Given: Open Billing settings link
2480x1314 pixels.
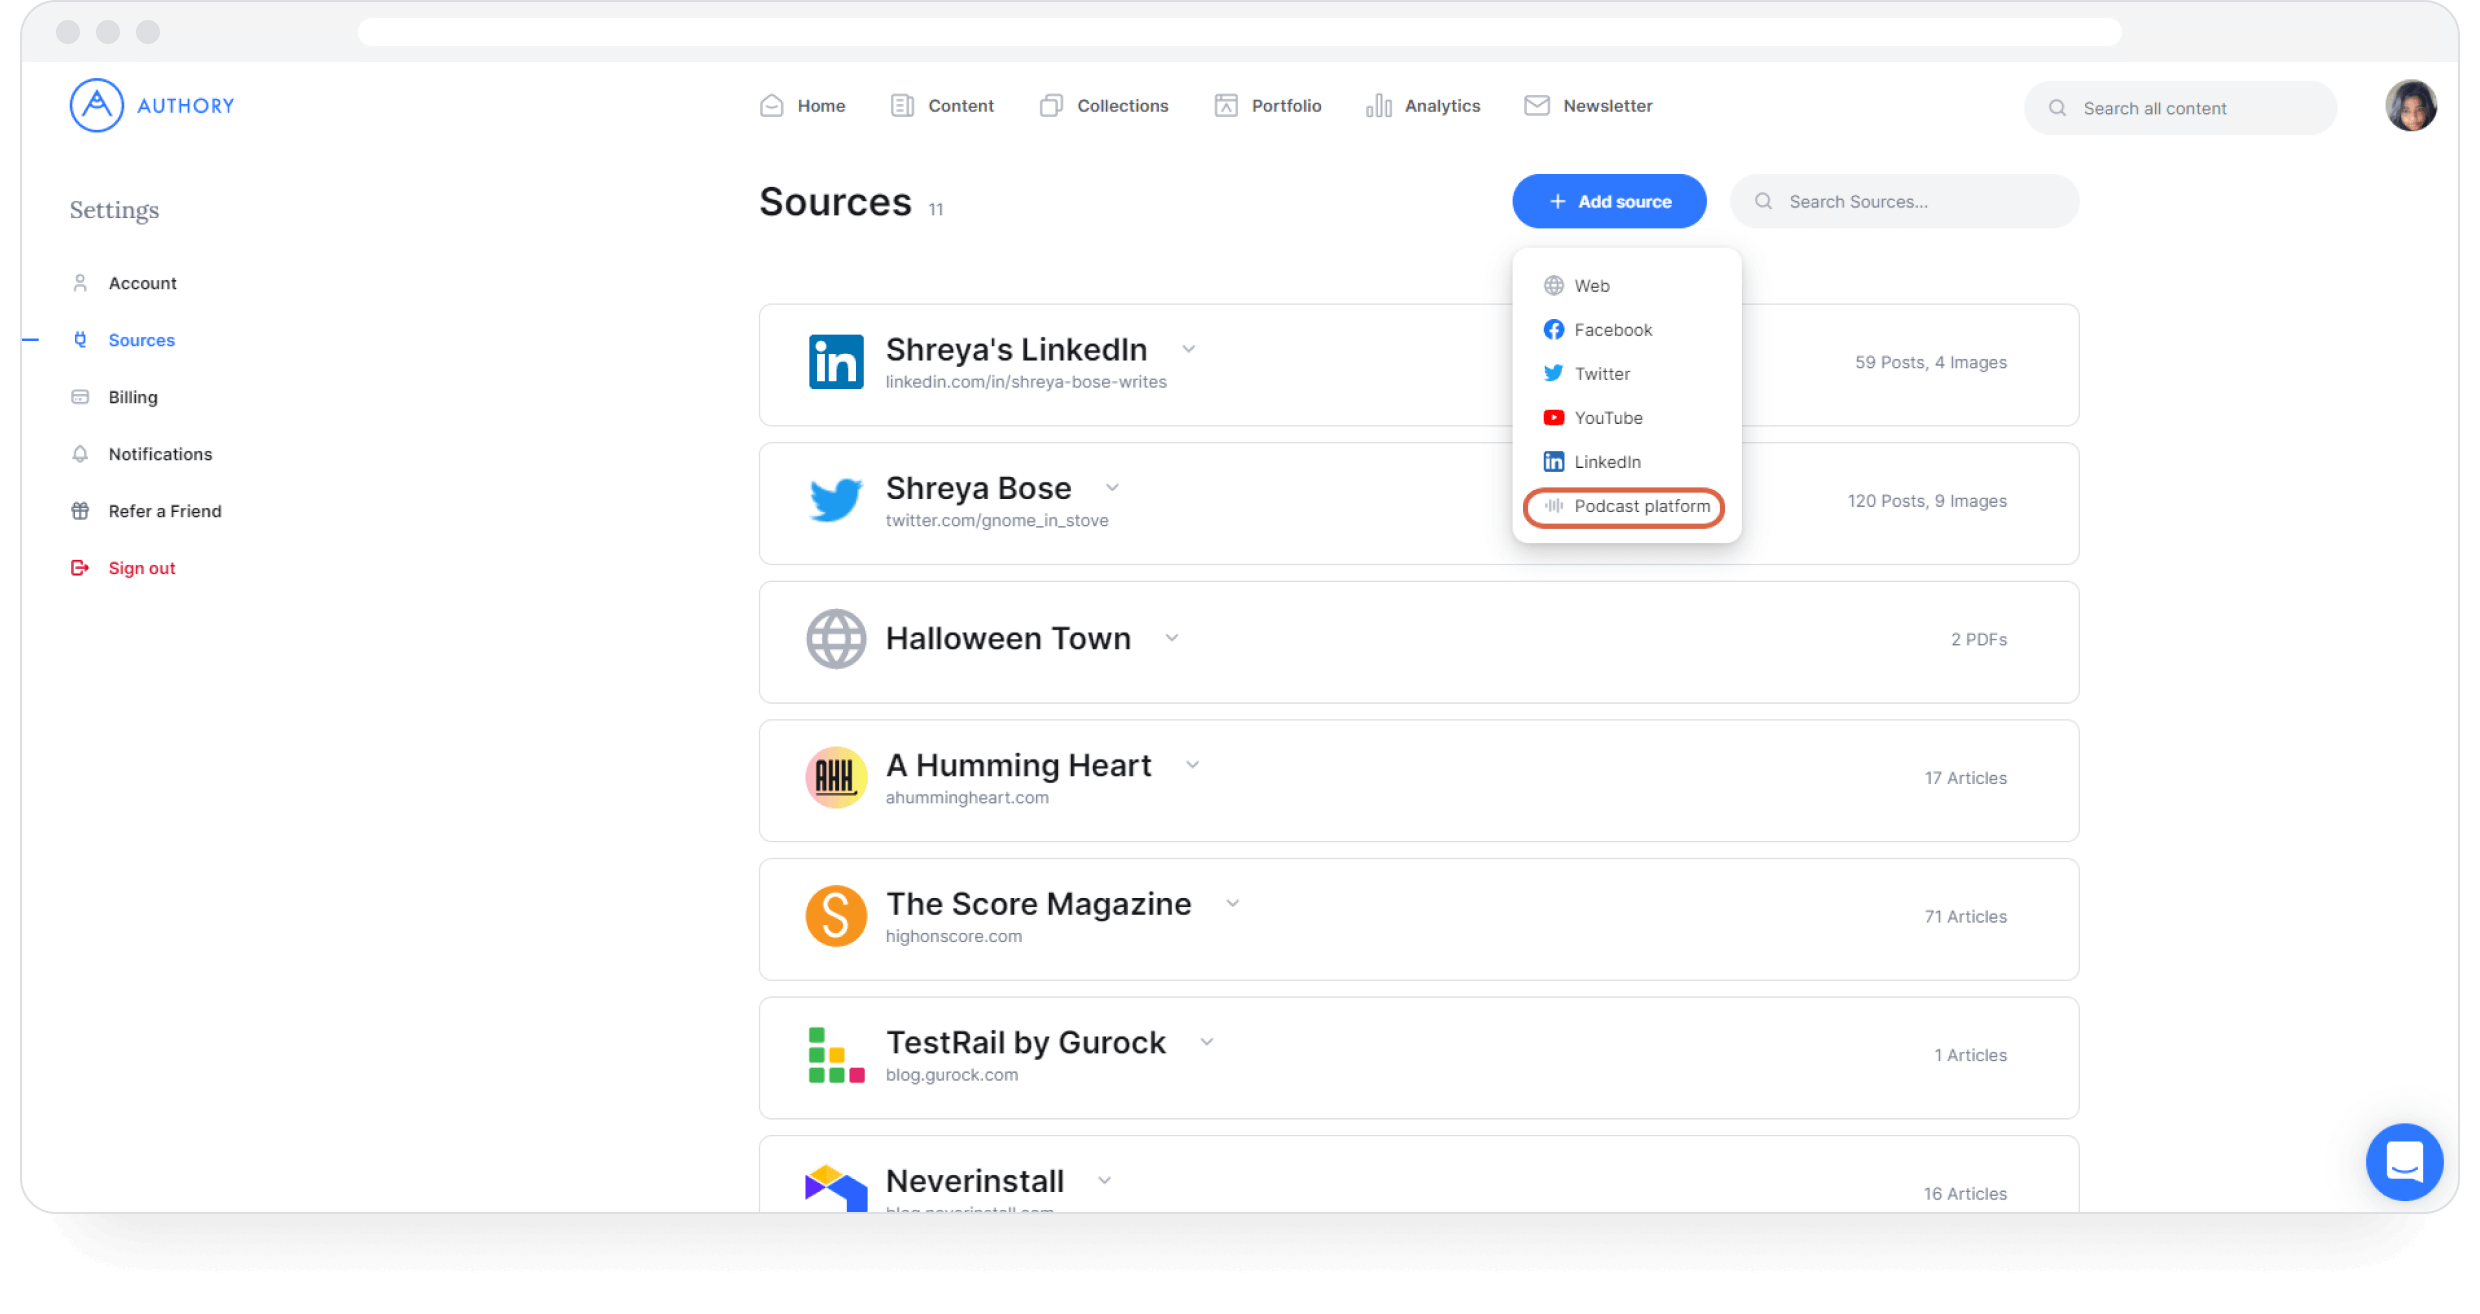Looking at the screenshot, I should pyautogui.click(x=133, y=397).
